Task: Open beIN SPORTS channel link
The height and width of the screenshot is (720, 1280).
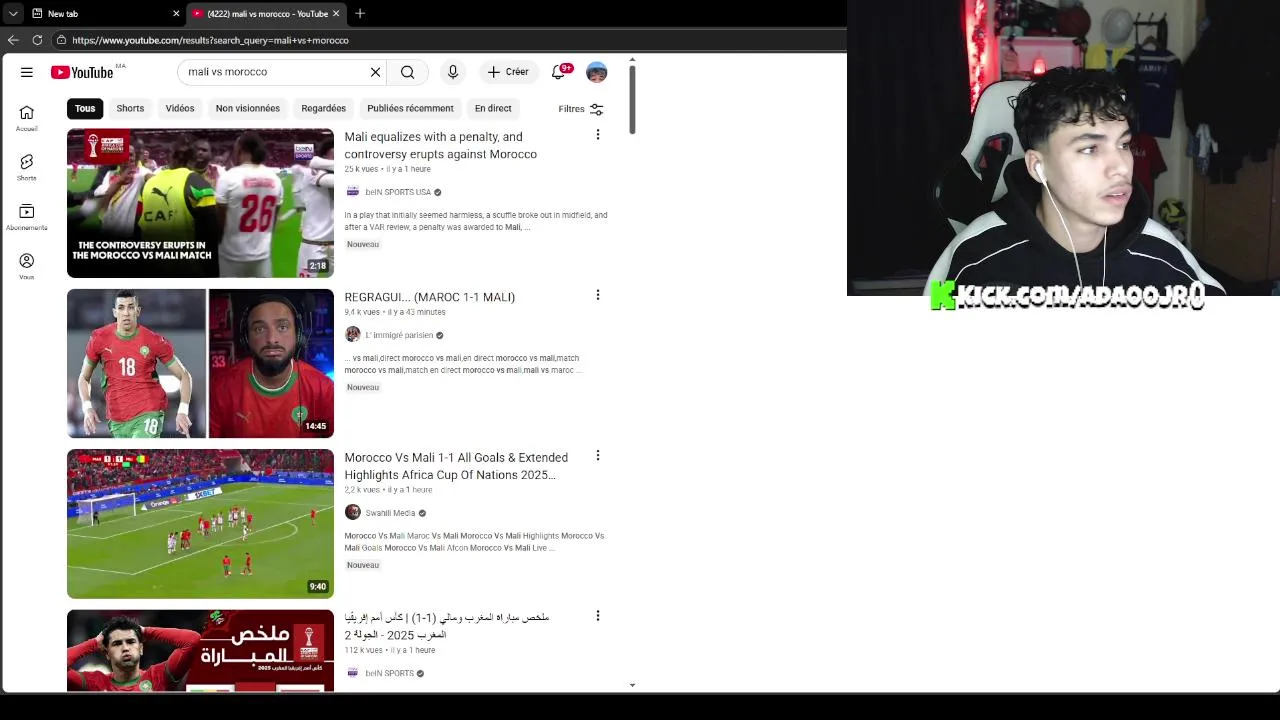Action: click(389, 673)
